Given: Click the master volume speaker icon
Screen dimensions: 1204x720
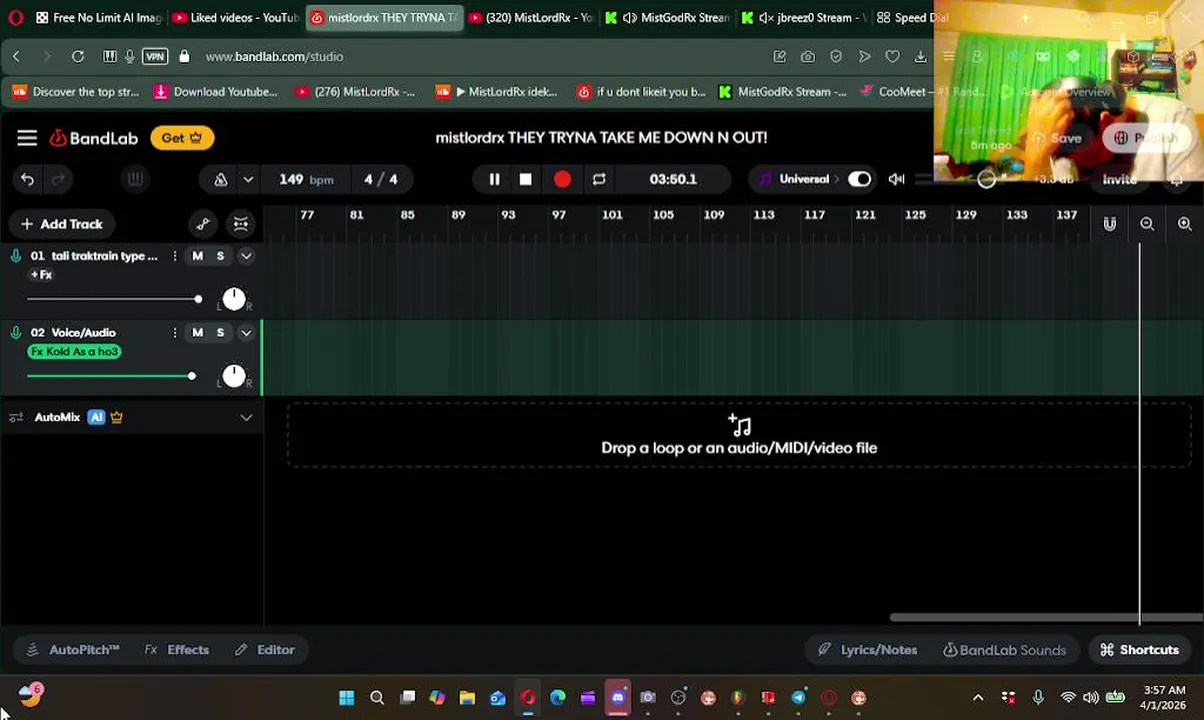Looking at the screenshot, I should 896,180.
